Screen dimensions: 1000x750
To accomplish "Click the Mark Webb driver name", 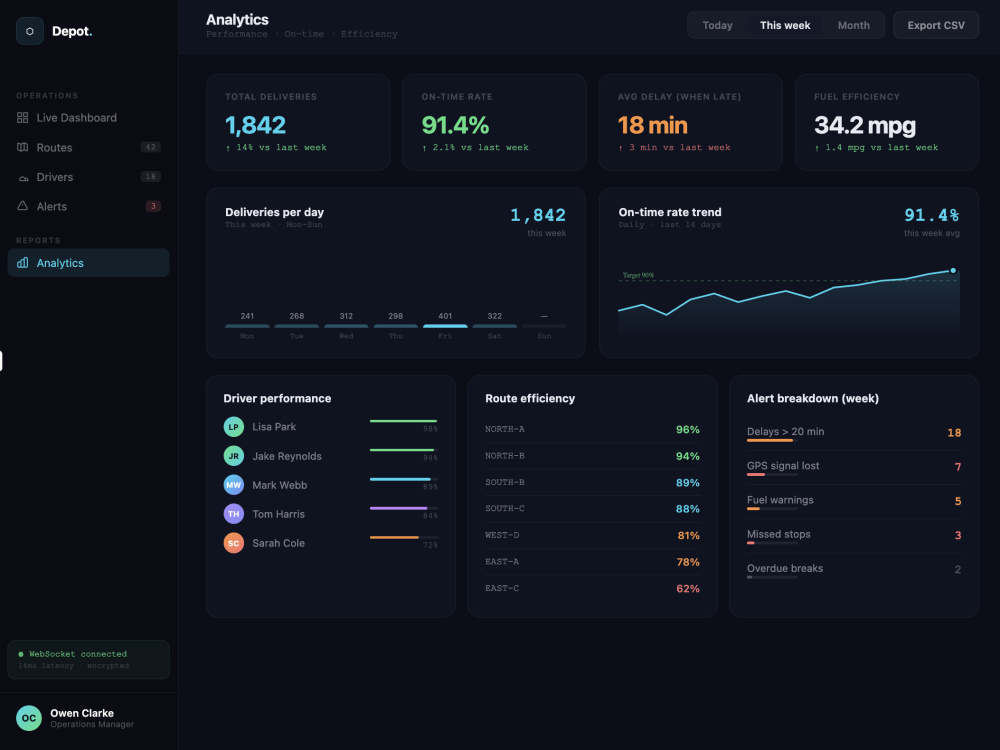I will coord(279,485).
